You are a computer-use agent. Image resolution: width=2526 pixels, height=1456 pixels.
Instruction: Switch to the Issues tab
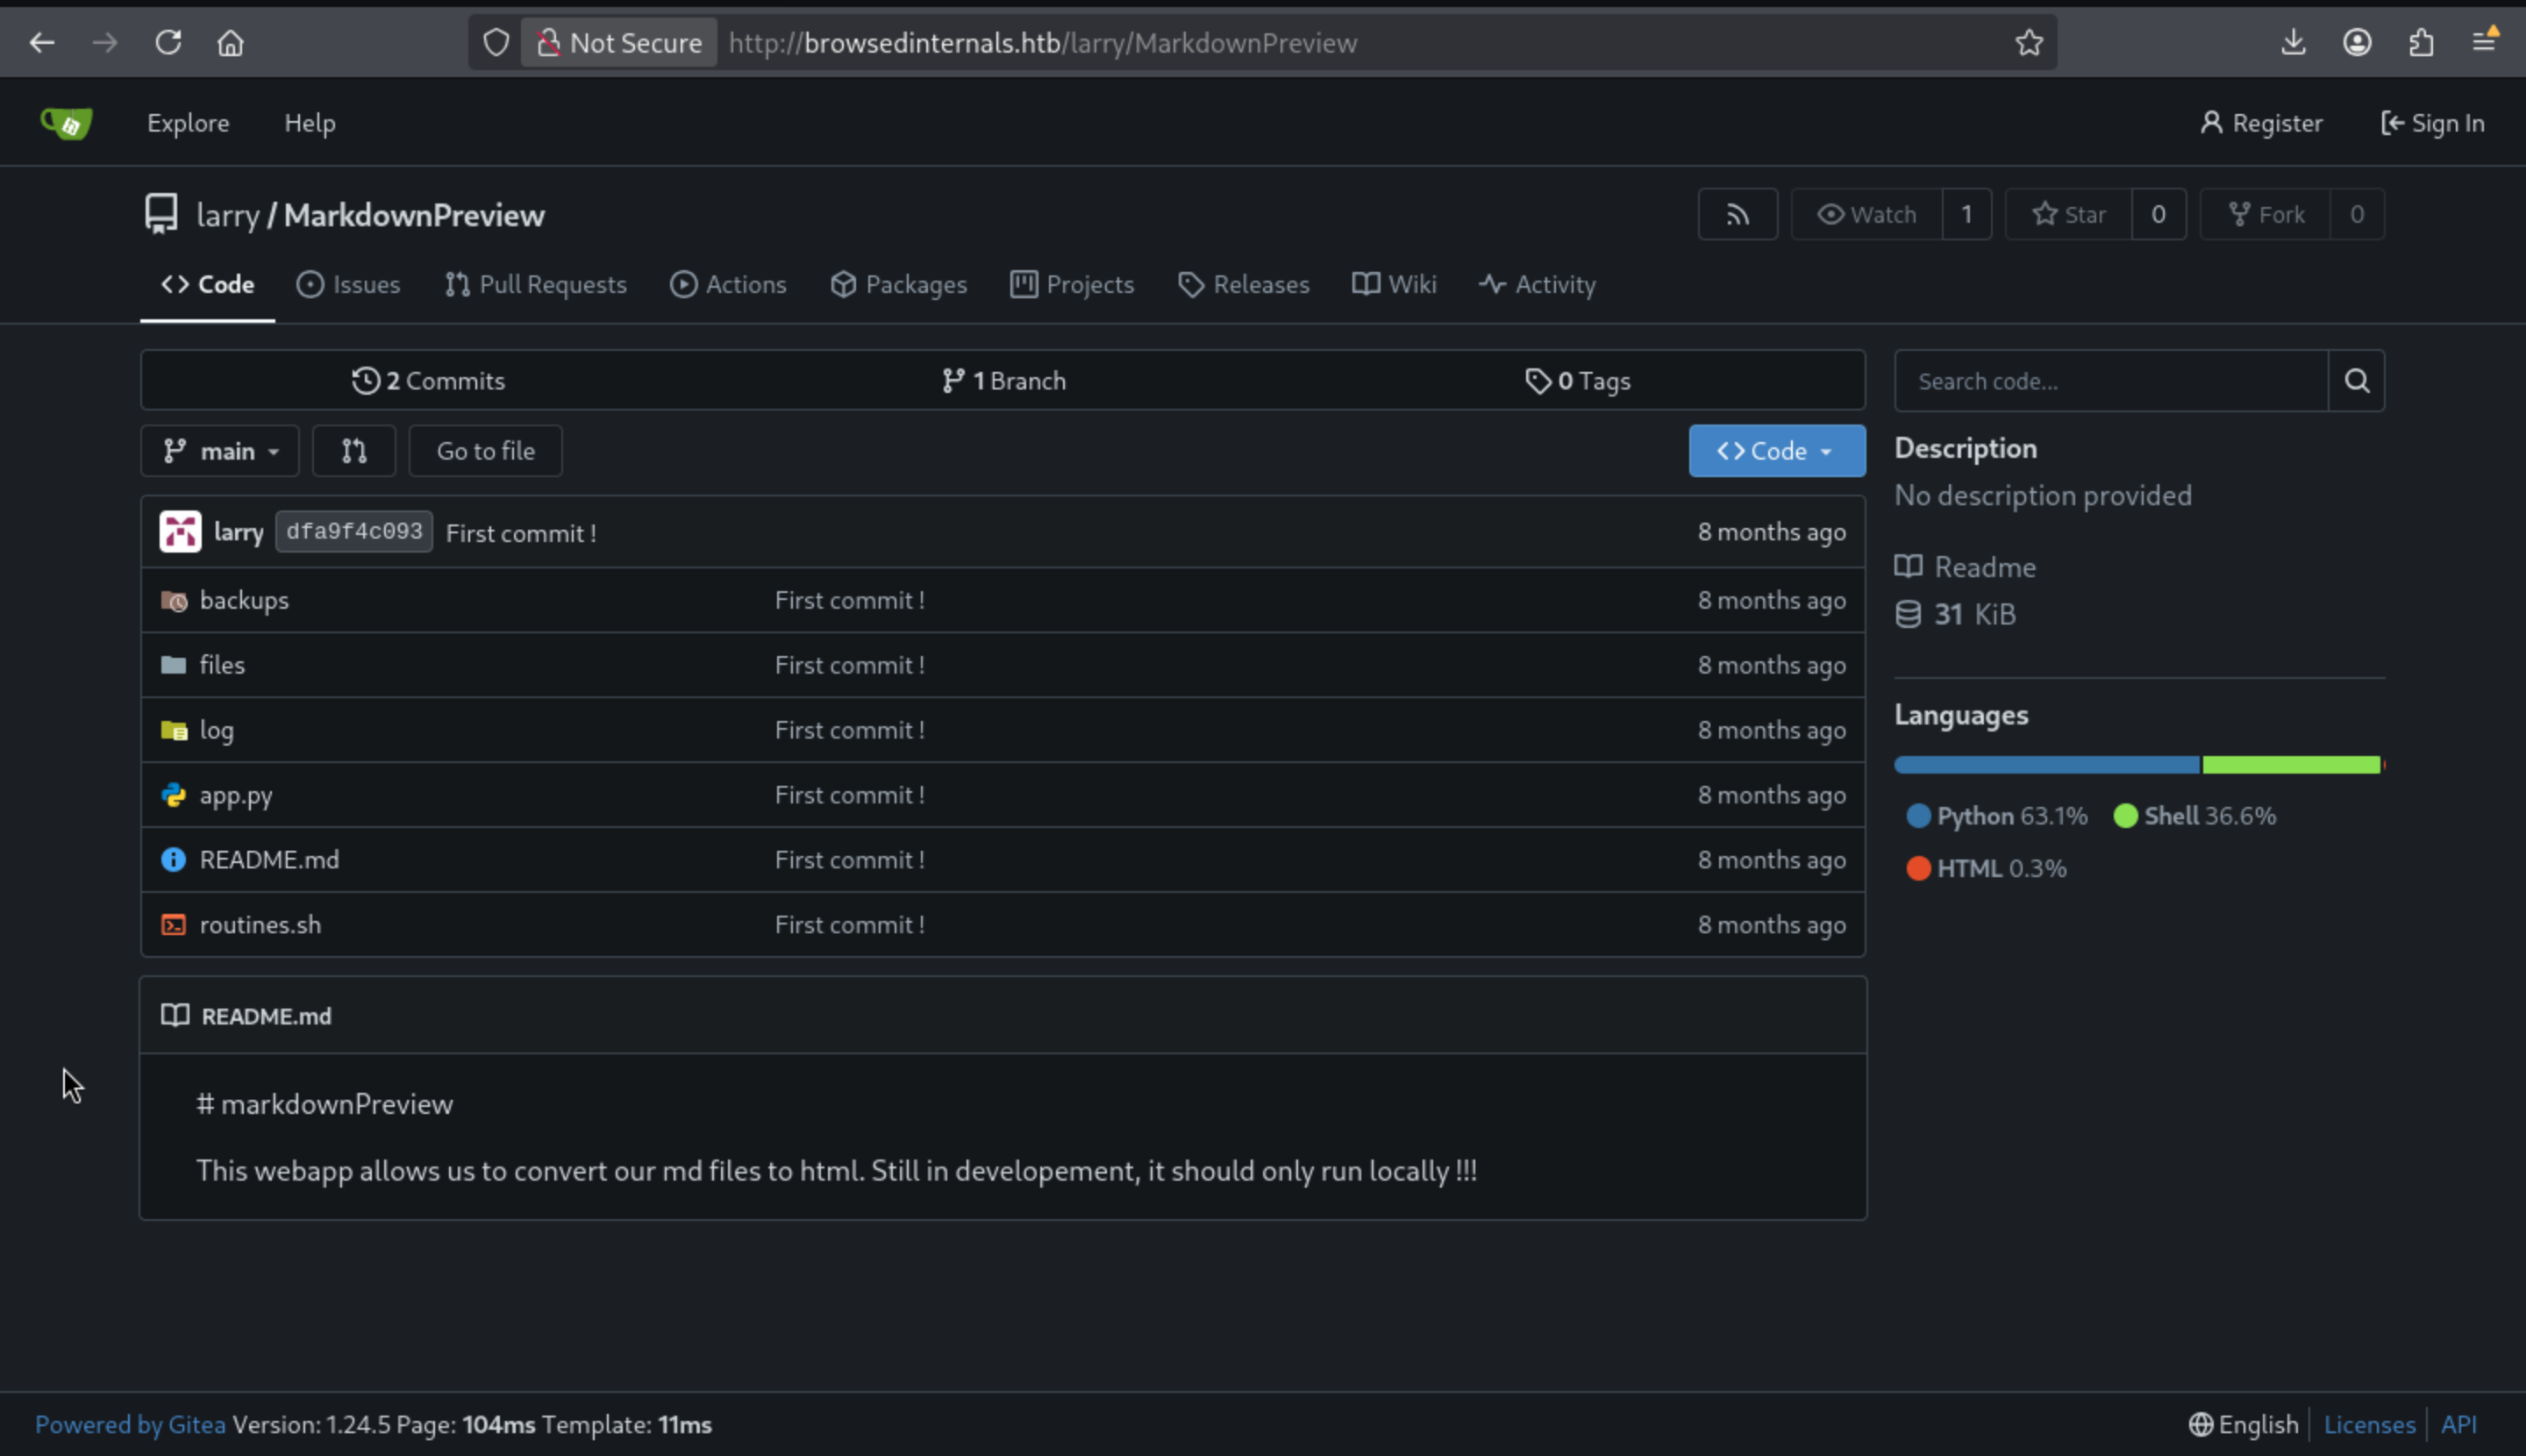click(348, 285)
